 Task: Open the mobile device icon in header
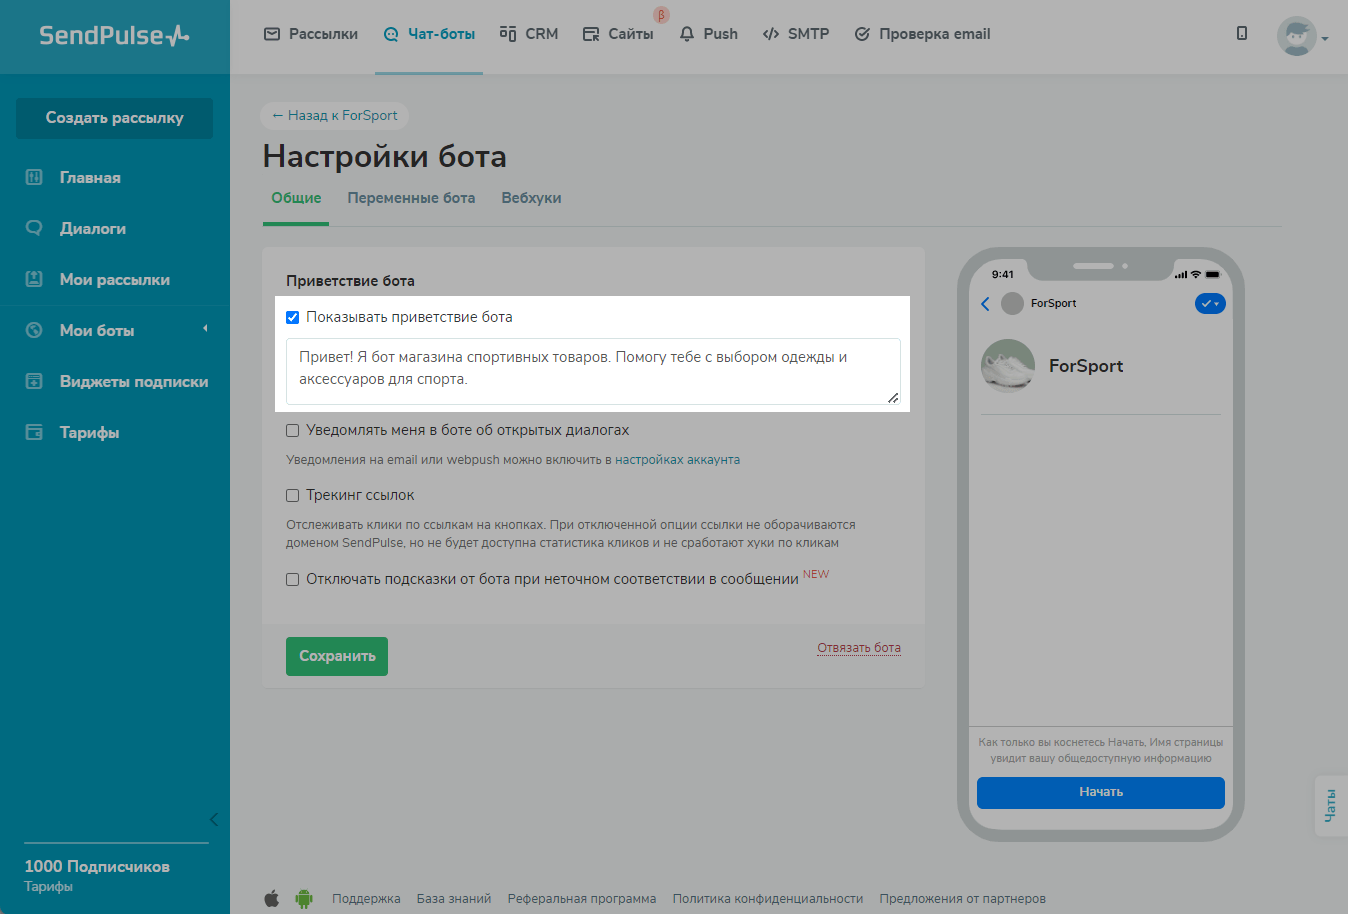1242,33
